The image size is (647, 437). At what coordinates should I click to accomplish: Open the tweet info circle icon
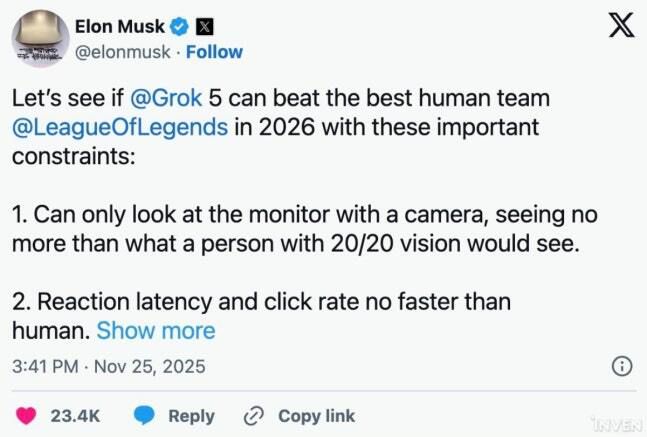point(620,366)
